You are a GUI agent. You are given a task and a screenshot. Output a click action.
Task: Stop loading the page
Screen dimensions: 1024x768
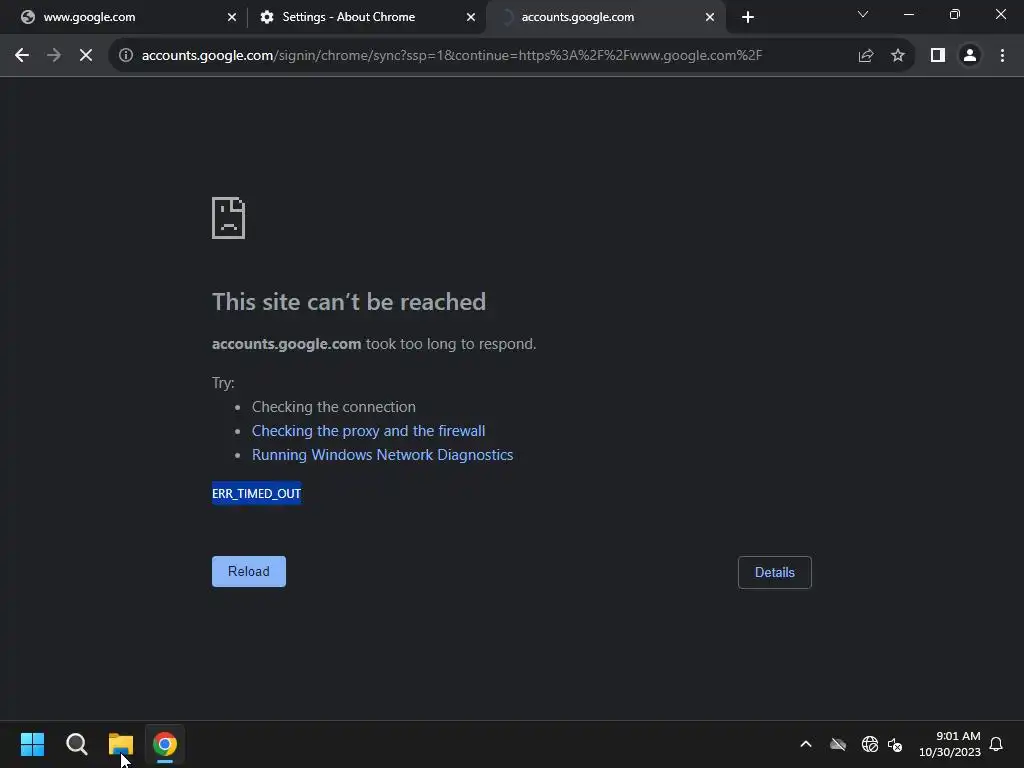pos(86,56)
